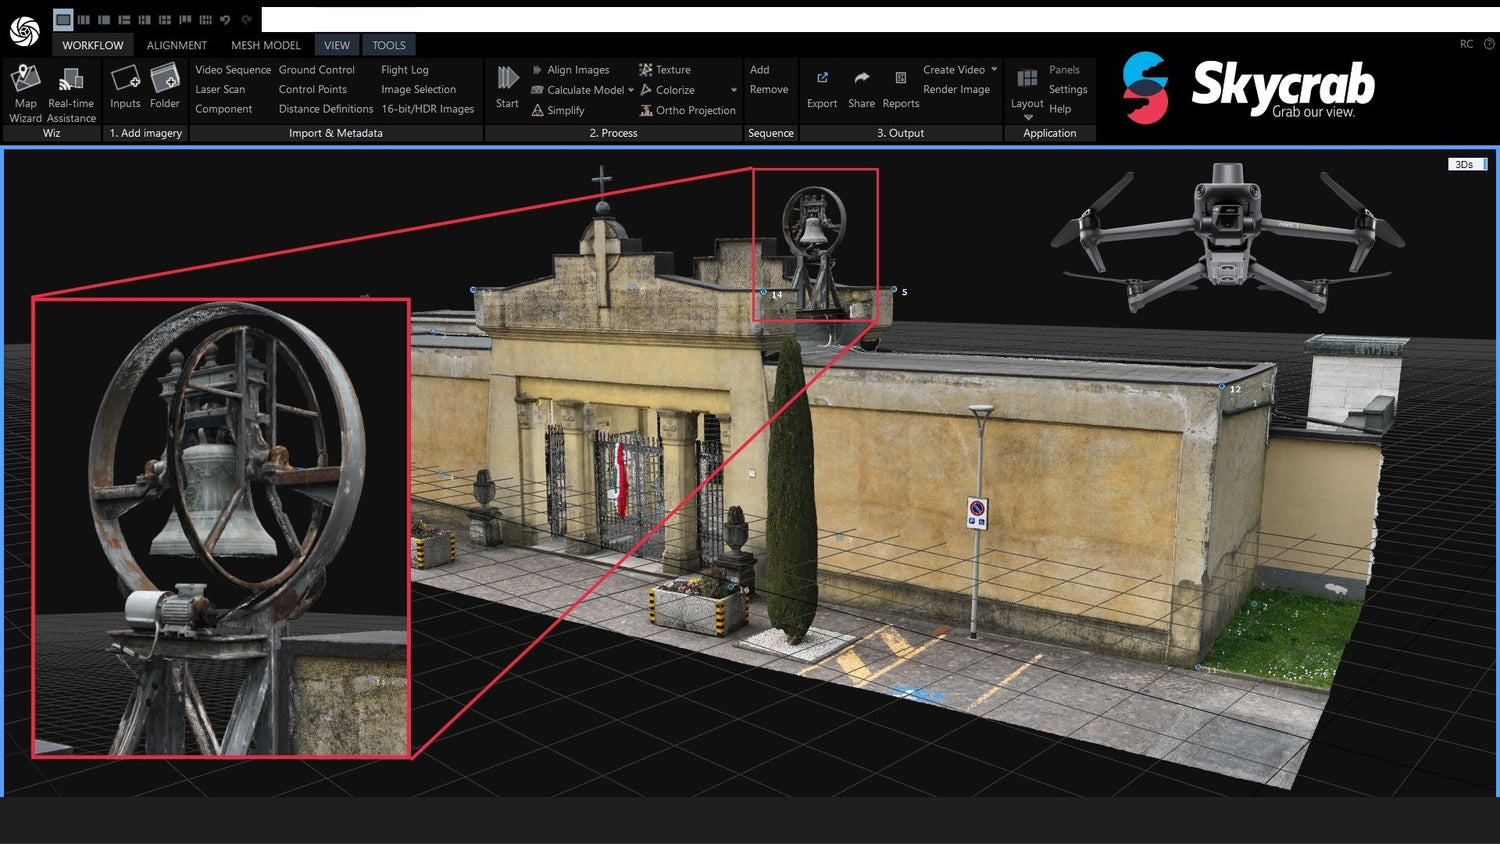Expand the Calculate Model dropdown

click(629, 90)
